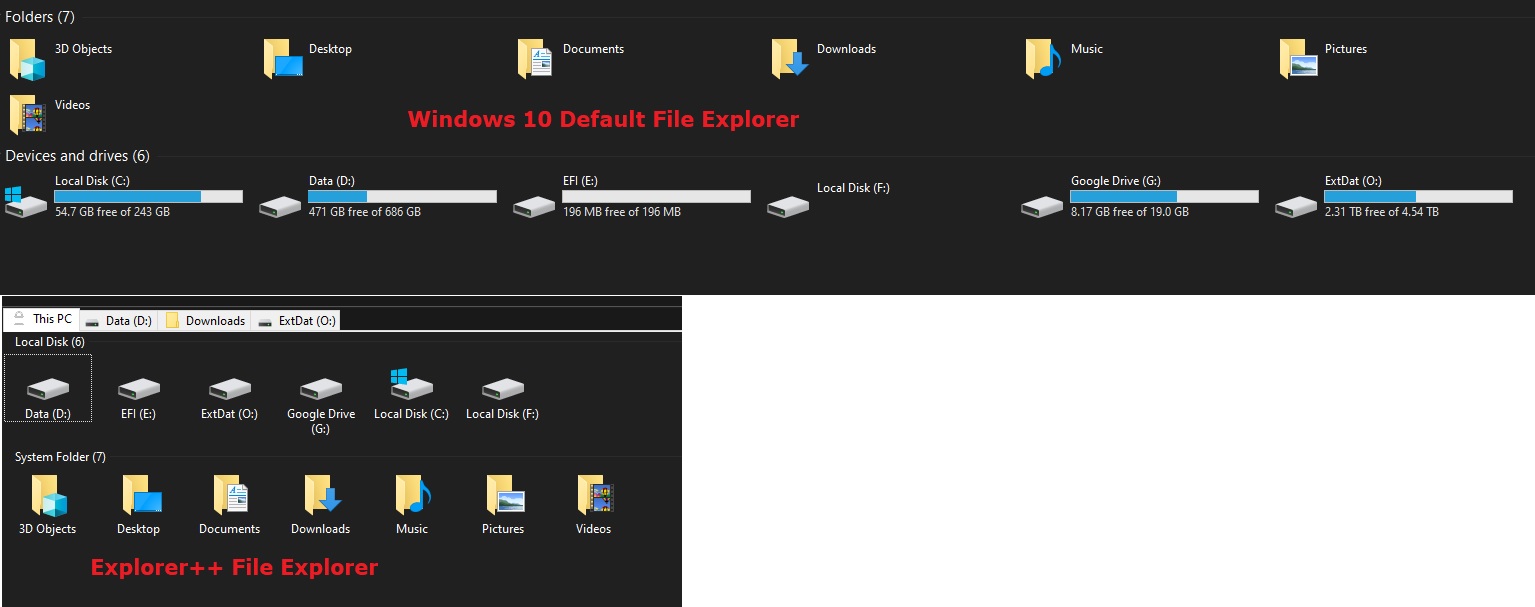Select Data (D:) drive icon in Windows Explorer
The image size is (1535, 607).
280,206
